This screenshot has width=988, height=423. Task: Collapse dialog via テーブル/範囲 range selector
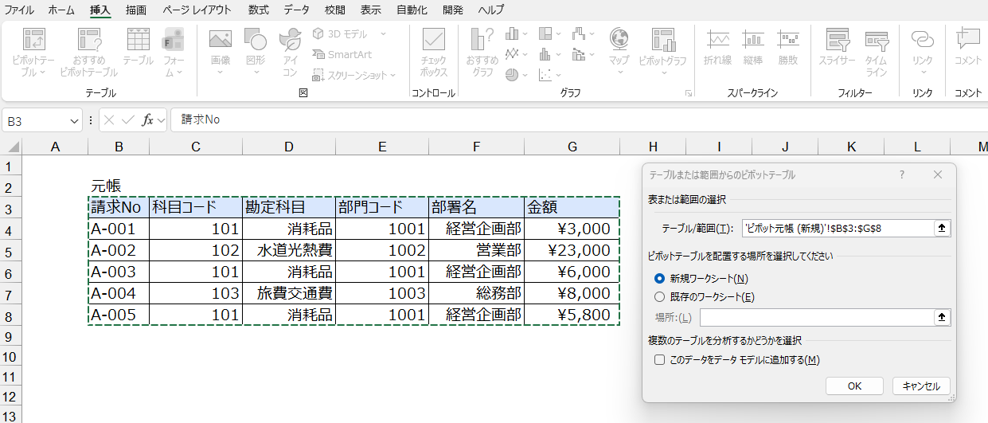[x=942, y=228]
